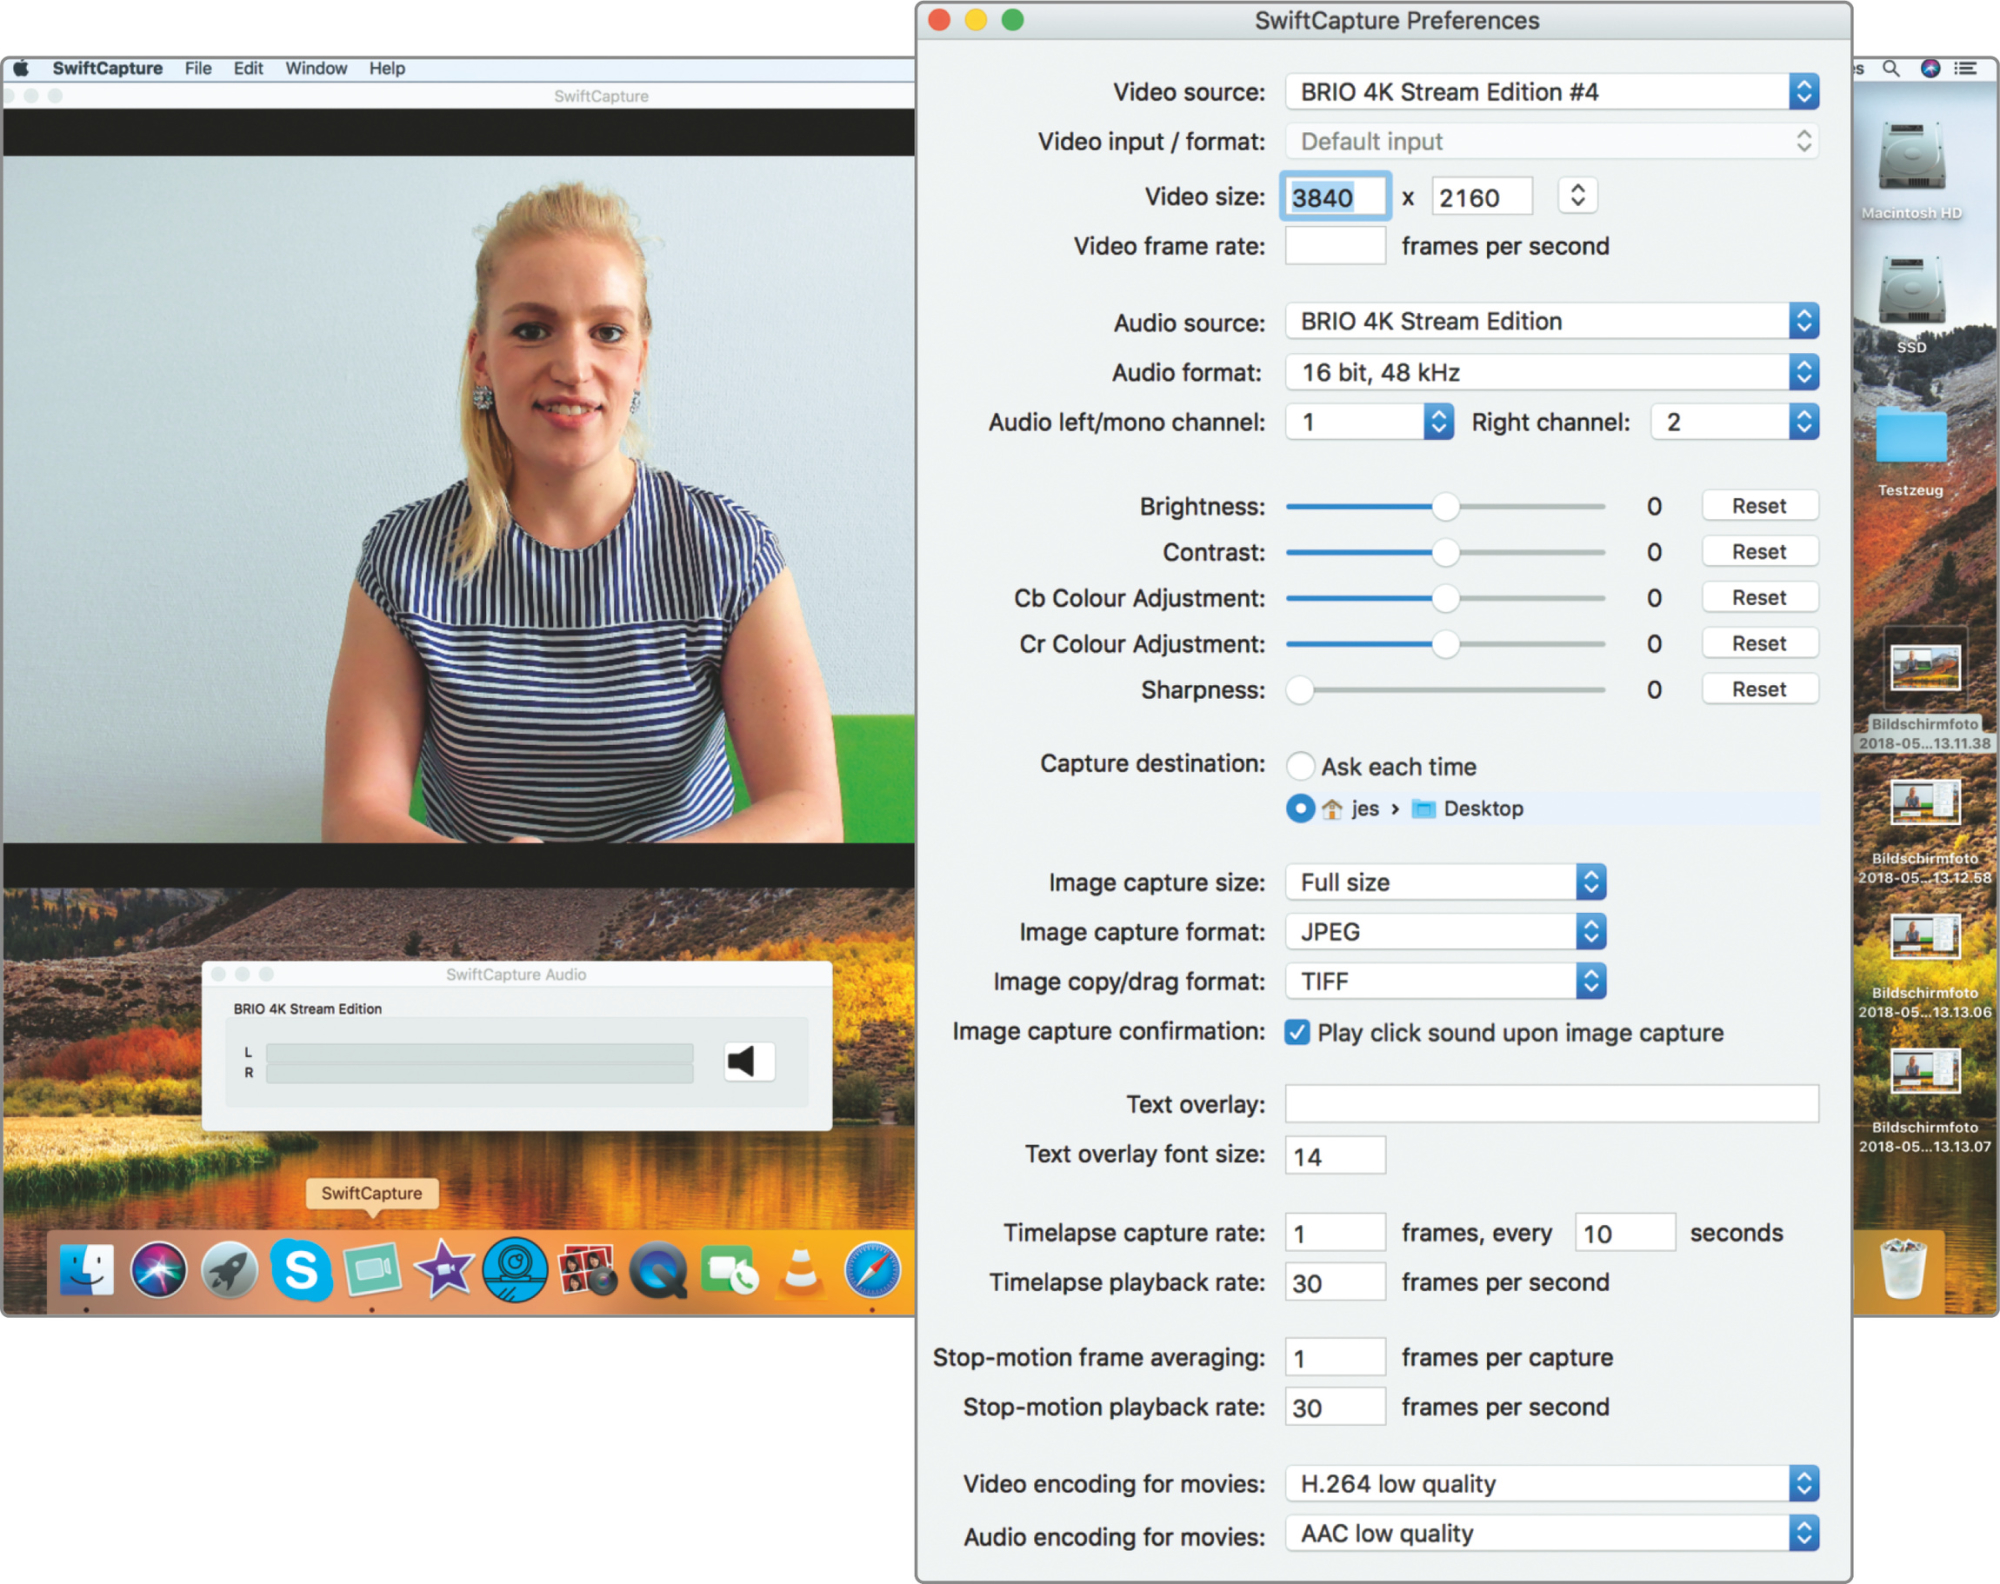Click the Spotlight search magnifier icon
Screen dimensions: 2000x1584
[1890, 68]
